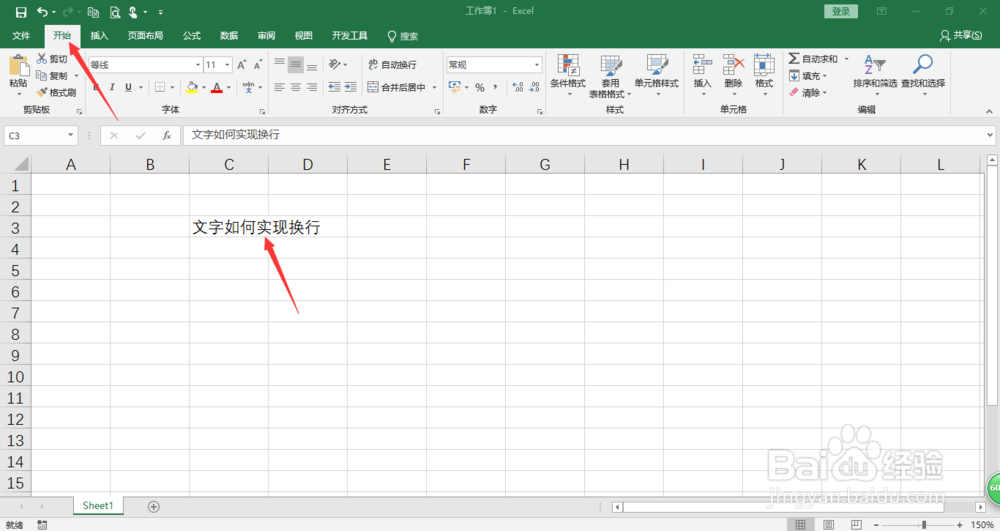Toggle align text right
The image size is (1000, 531).
click(x=312, y=87)
